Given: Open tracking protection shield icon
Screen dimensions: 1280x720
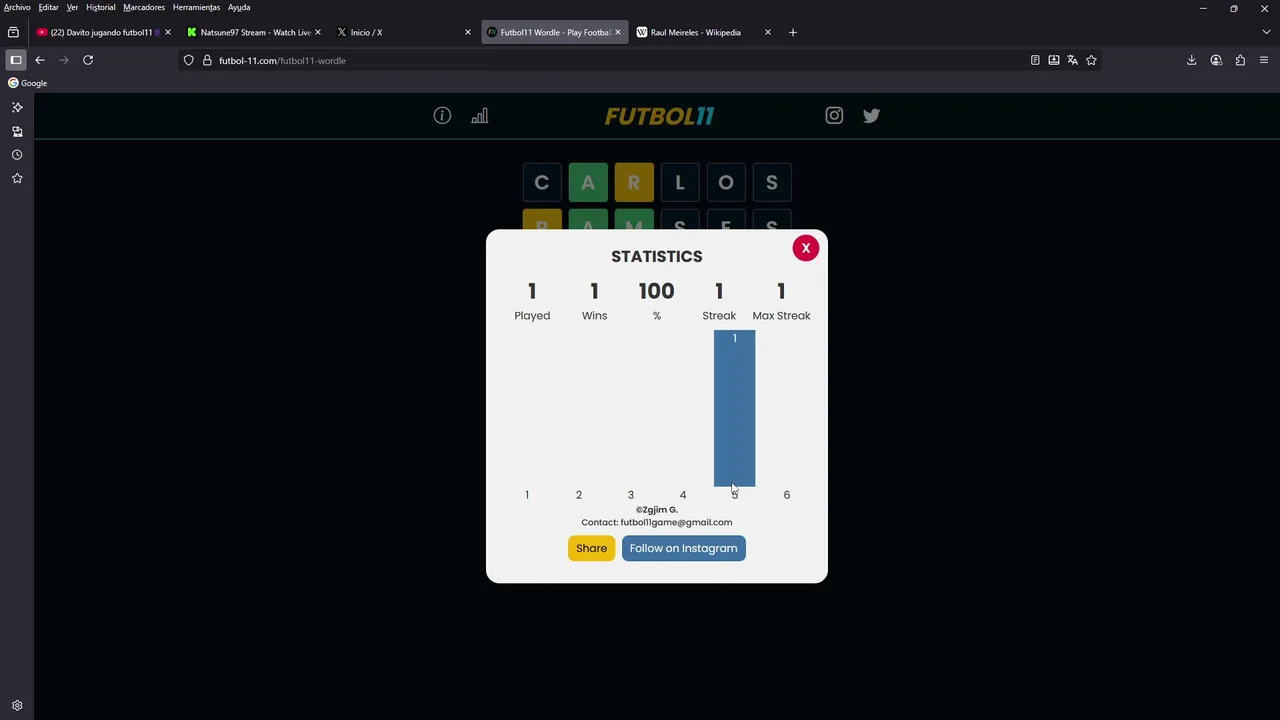Looking at the screenshot, I should tap(188, 60).
